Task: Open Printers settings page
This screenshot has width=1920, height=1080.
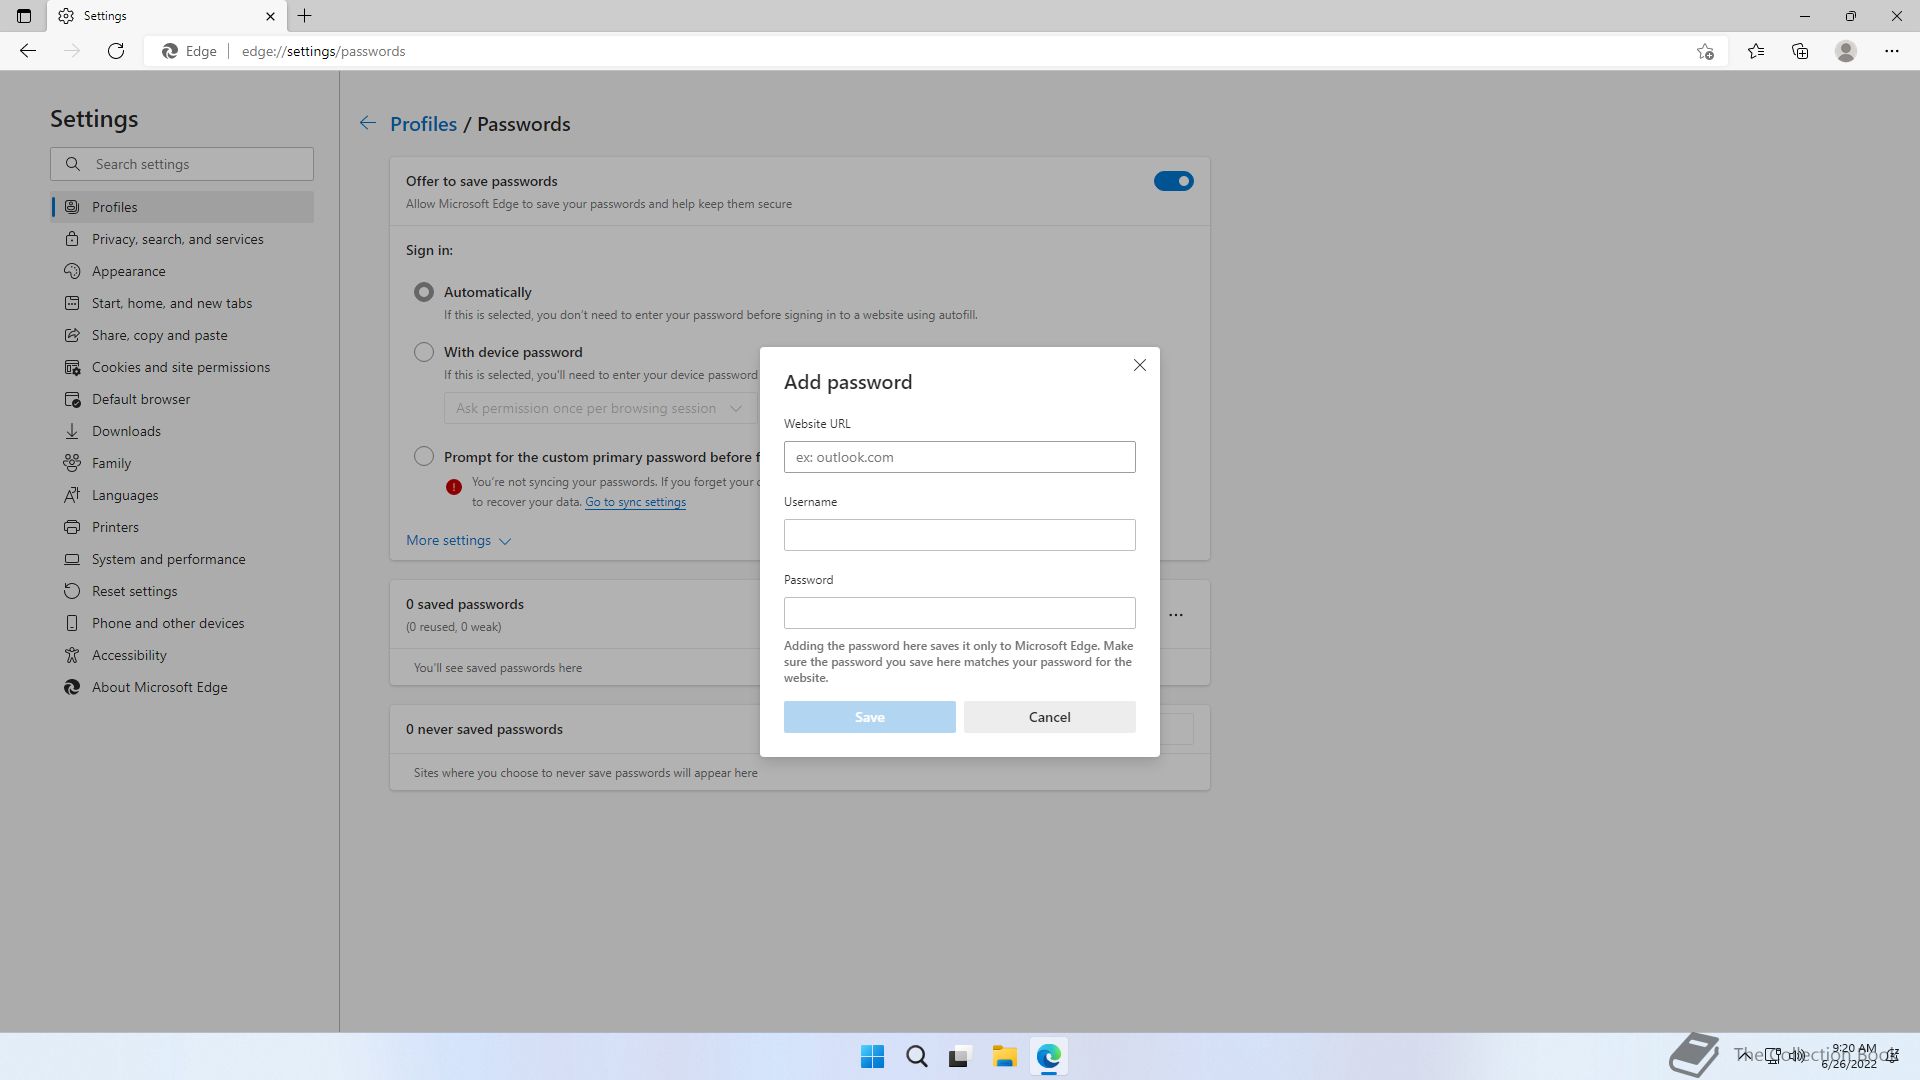Action: tap(182, 527)
